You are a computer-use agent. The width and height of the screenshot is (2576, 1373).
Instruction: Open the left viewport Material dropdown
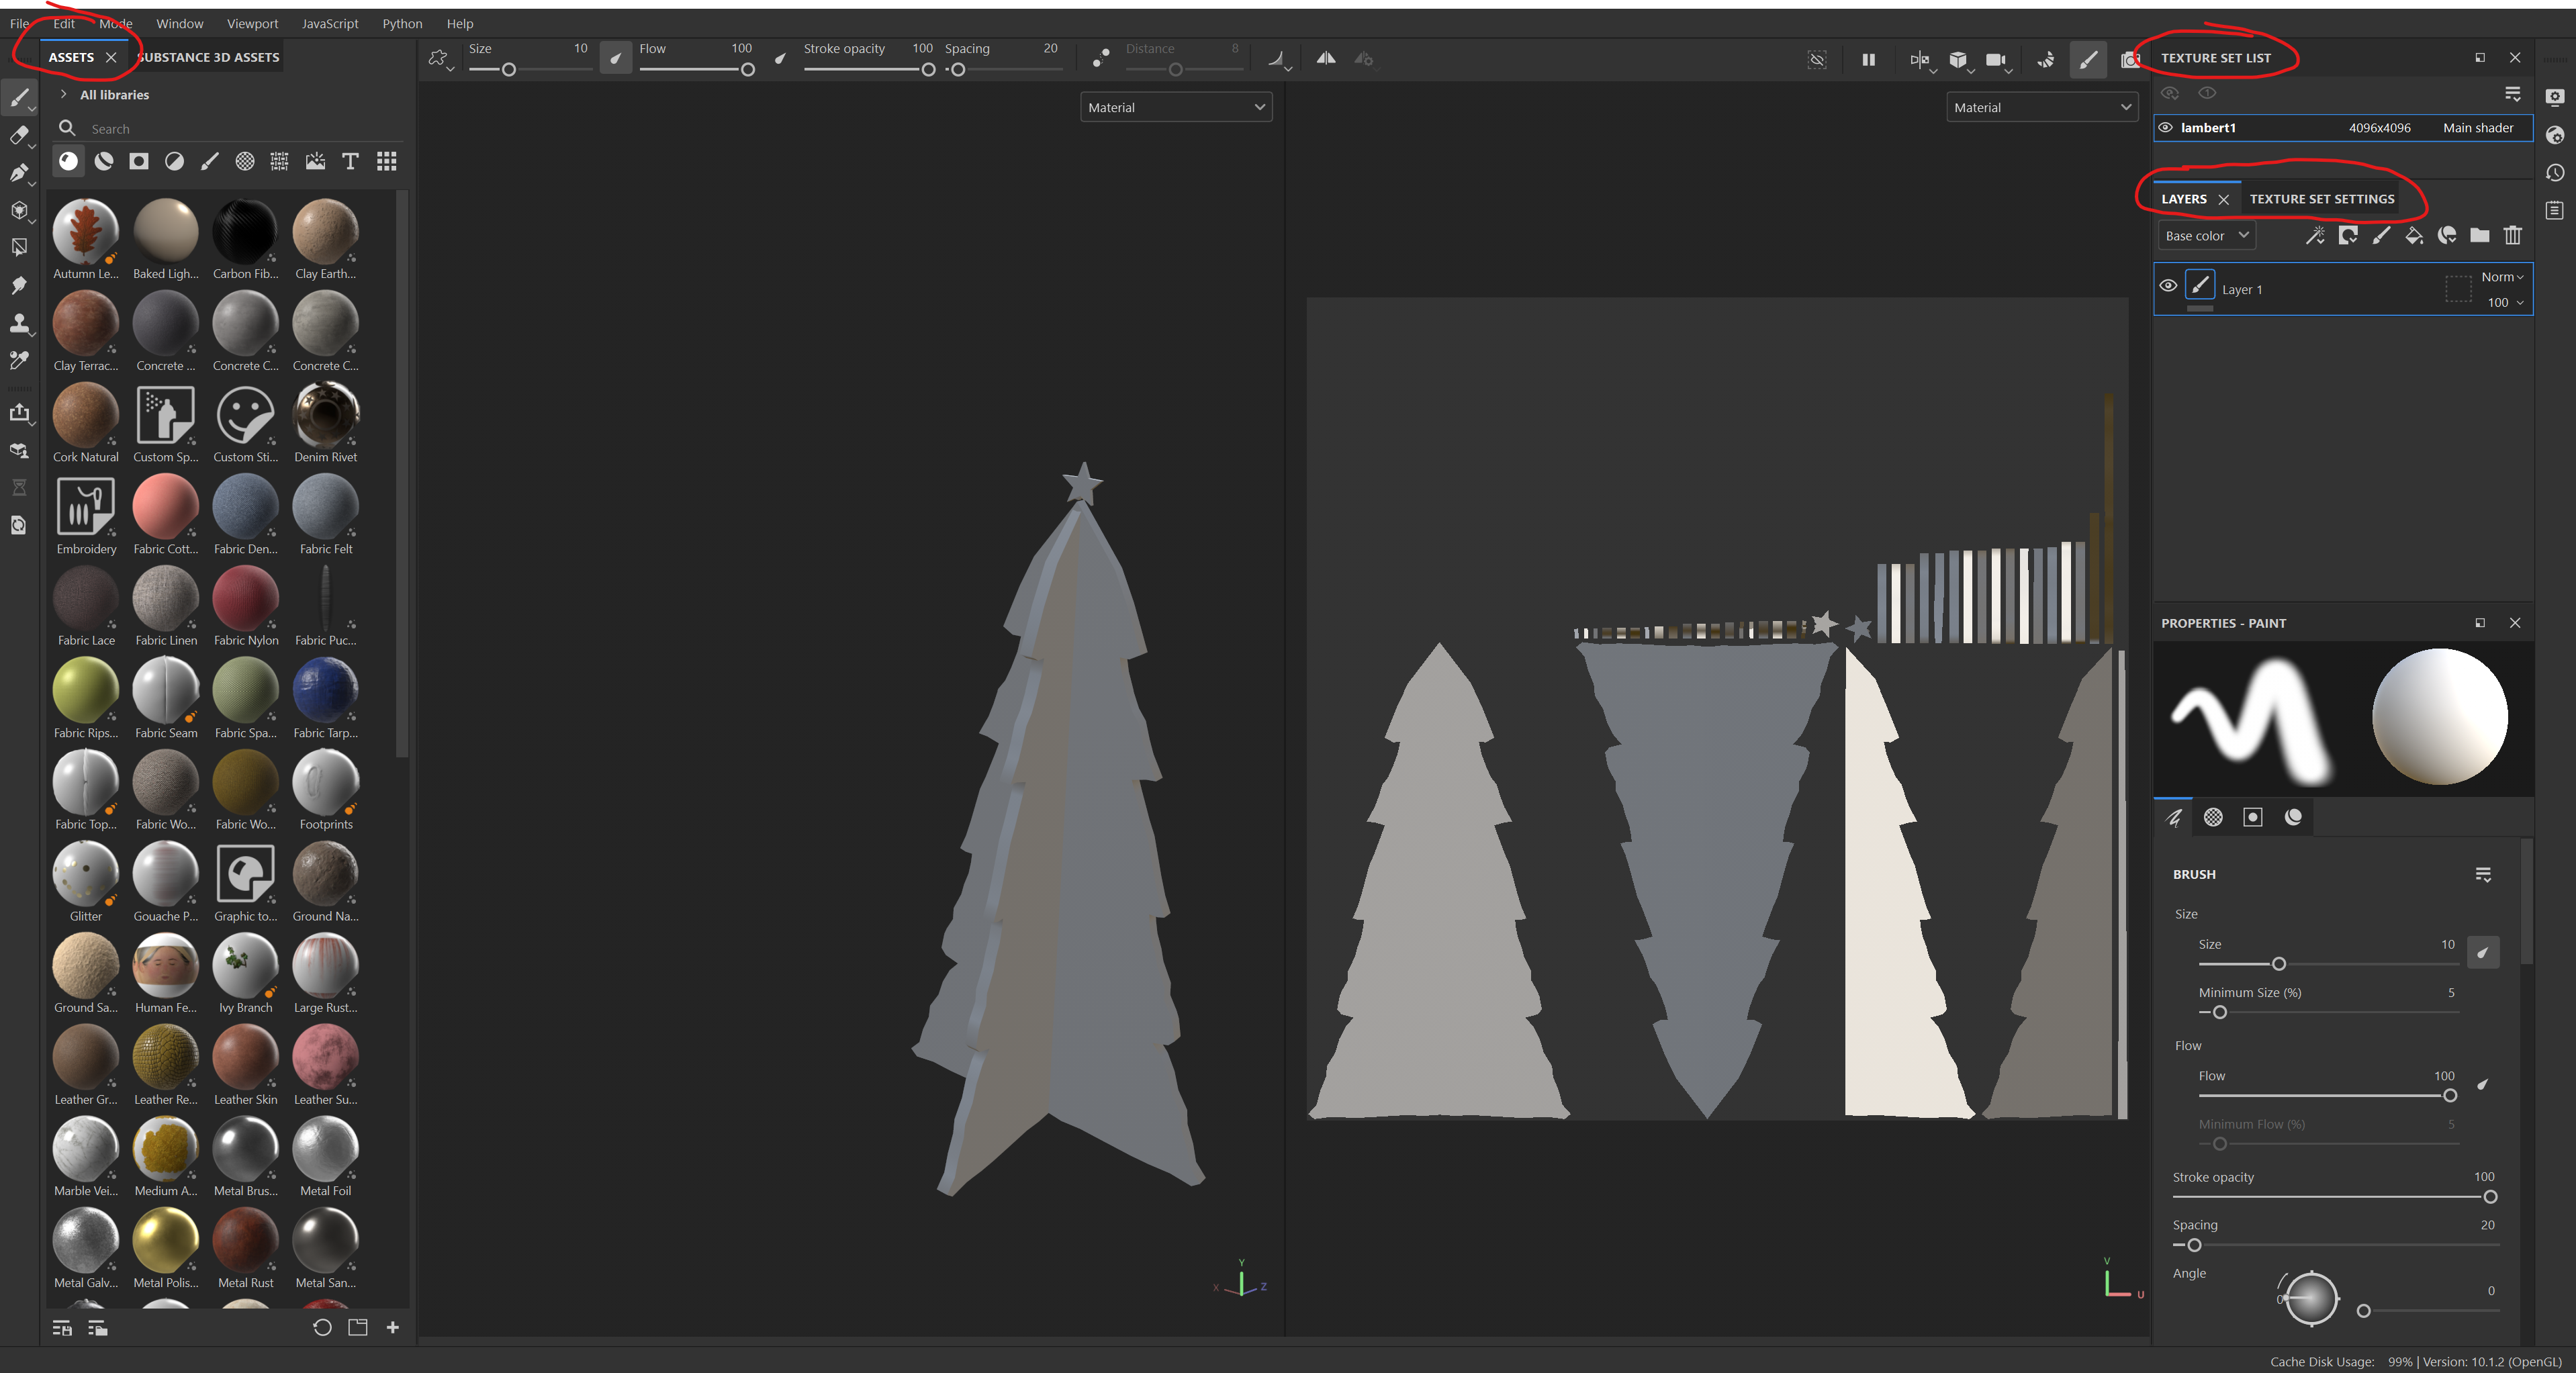1175,107
